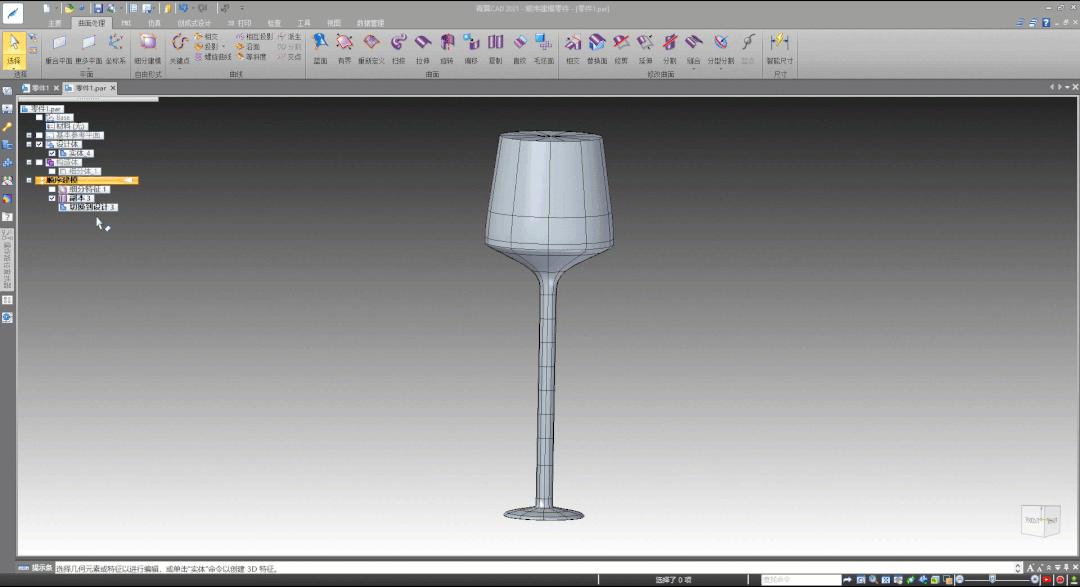Select the 拉伸 extruded surface tool
This screenshot has width=1080, height=587.
click(x=423, y=49)
